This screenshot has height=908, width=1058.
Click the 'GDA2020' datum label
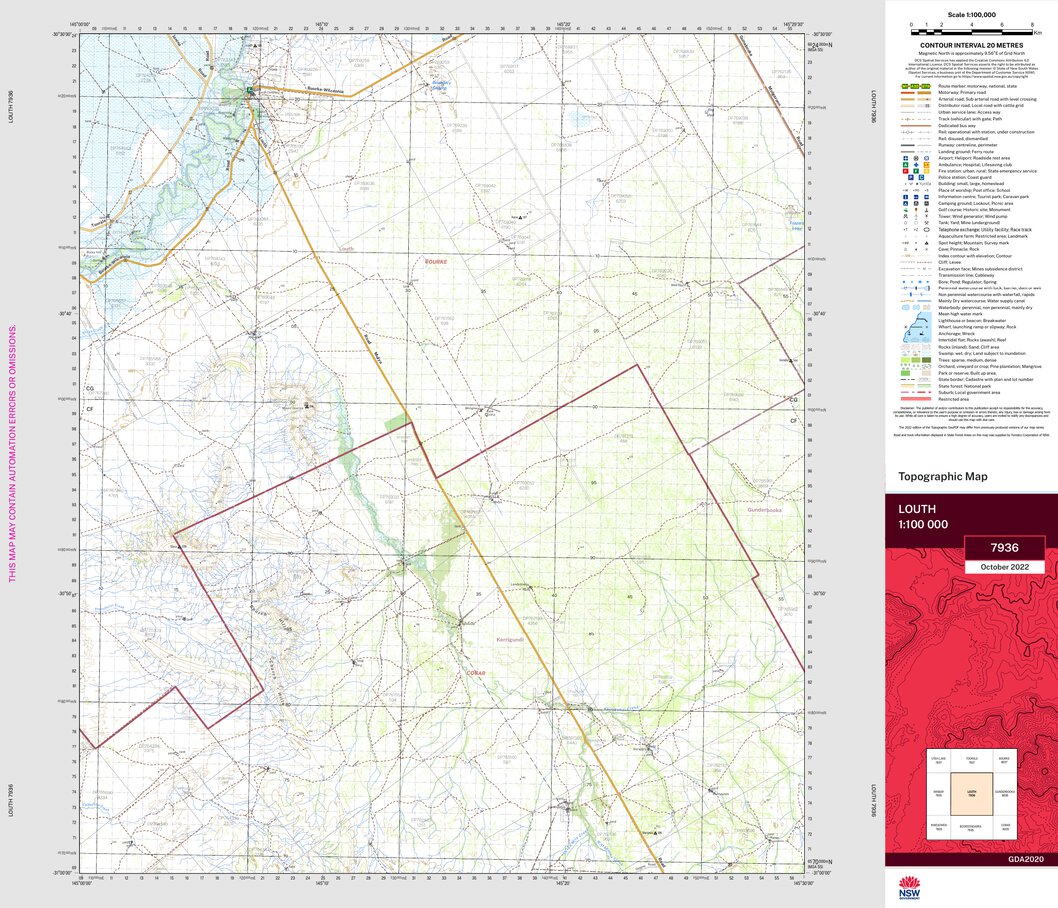[1026, 859]
